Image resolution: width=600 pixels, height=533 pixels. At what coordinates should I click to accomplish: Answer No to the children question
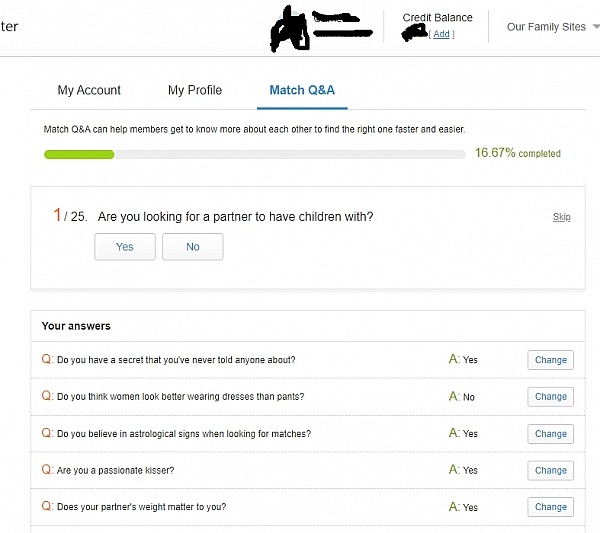193,247
